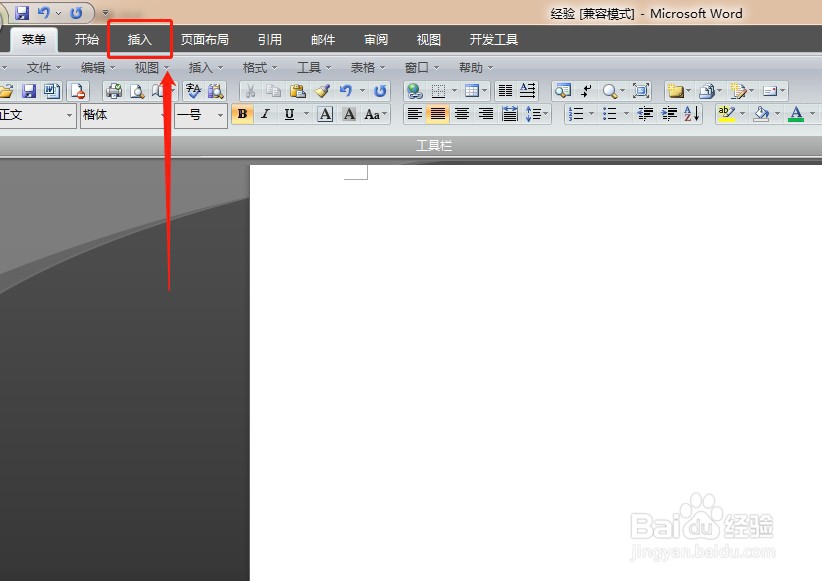Click the Save icon in the menu toolbar
This screenshot has width=822, height=581.
coord(29,91)
